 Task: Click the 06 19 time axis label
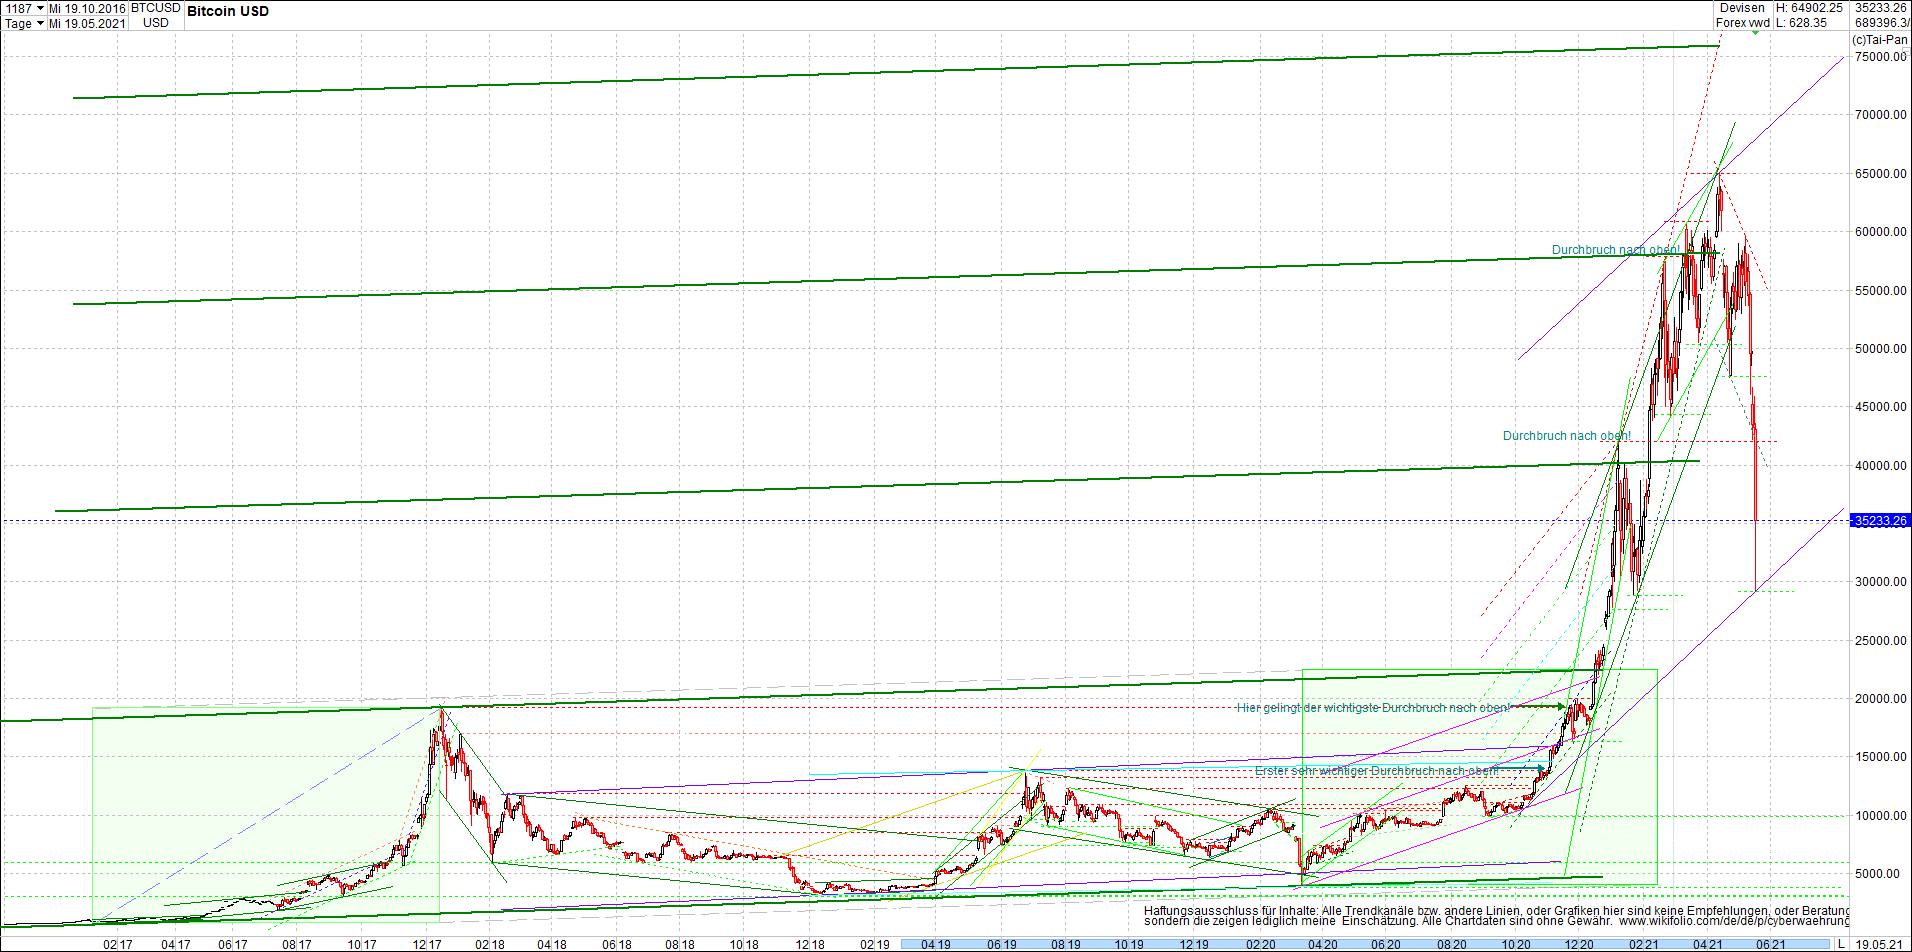[x=1002, y=945]
